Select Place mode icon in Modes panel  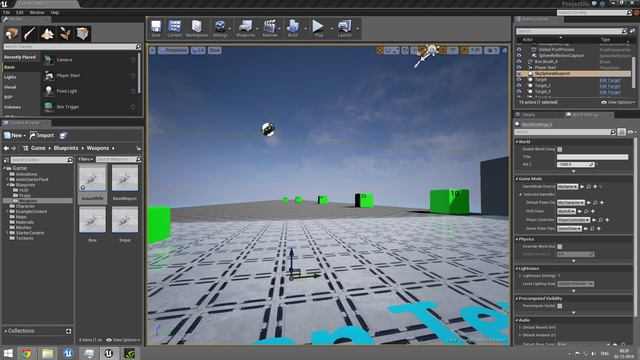[12, 33]
